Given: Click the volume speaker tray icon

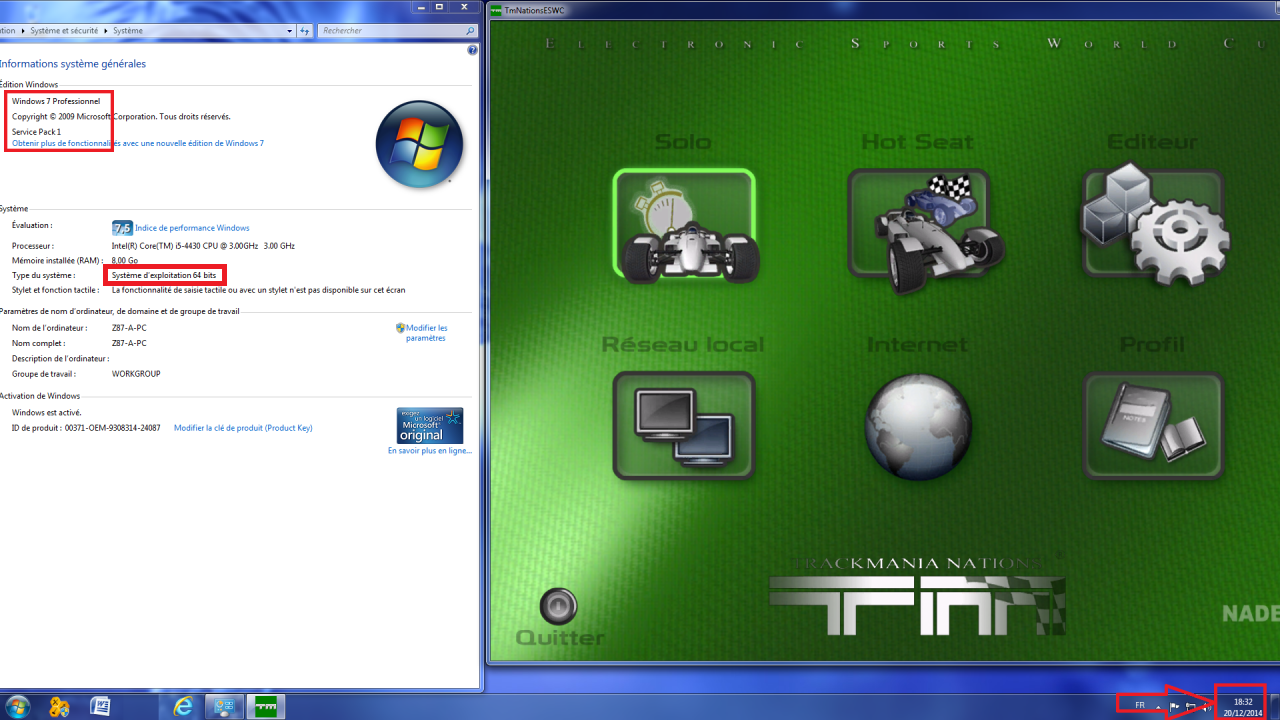Looking at the screenshot, I should (1206, 706).
